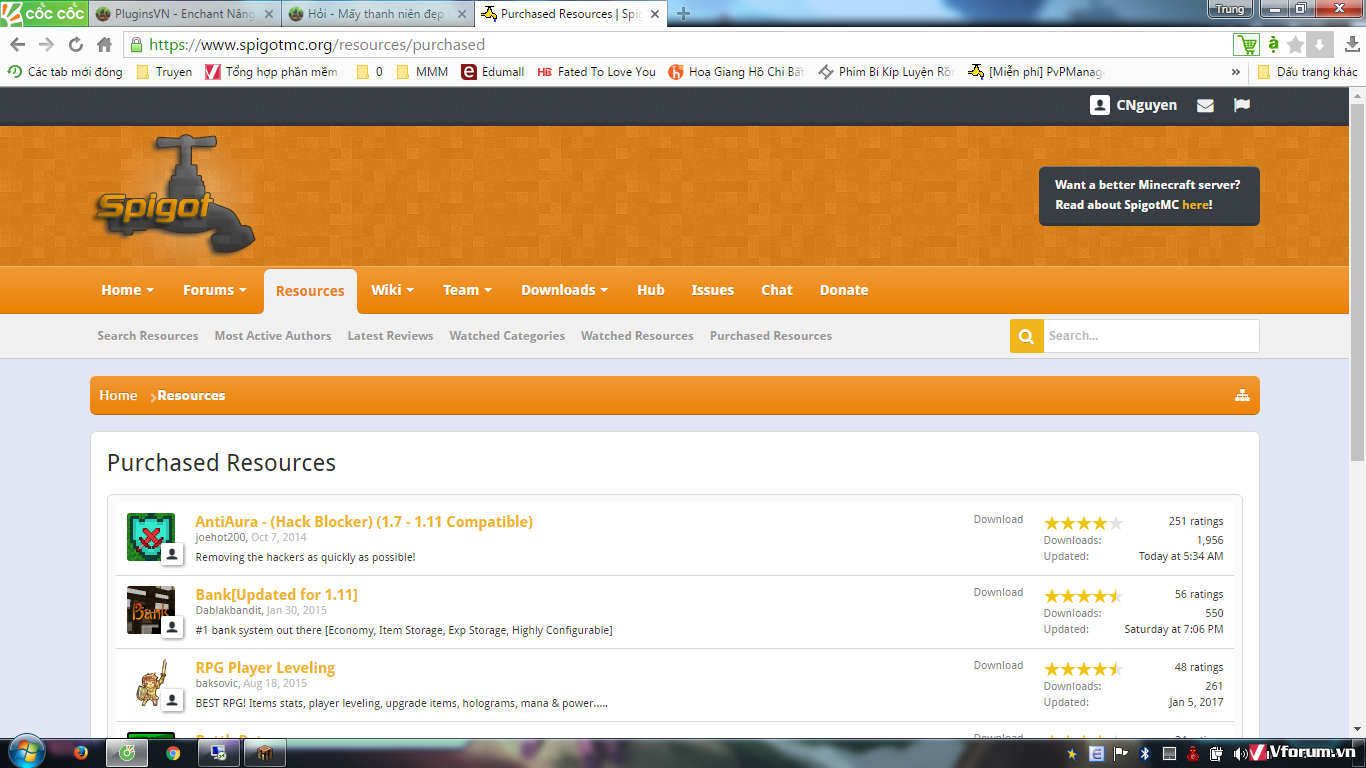The width and height of the screenshot is (1366, 768).
Task: Download the RPG Player Leveling resource
Action: 998,665
